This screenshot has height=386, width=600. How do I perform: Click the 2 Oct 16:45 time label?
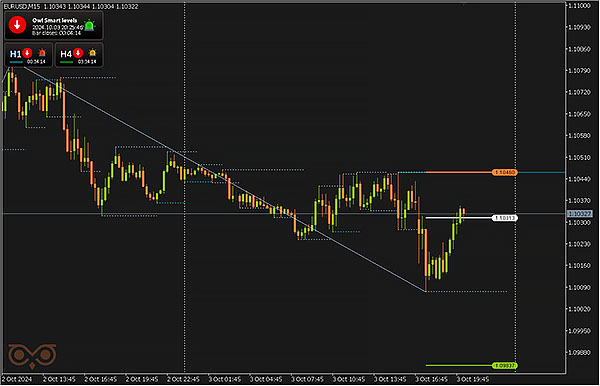pyautogui.click(x=100, y=379)
